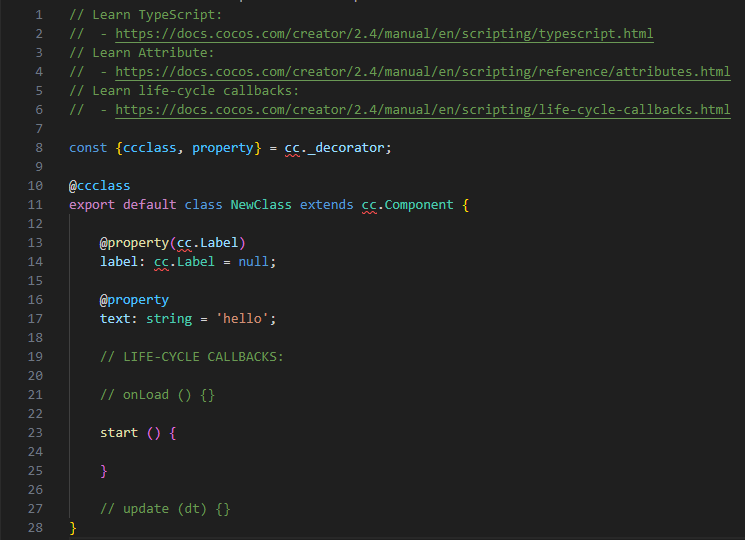Click 'text' property name on line 17
Viewport: 745px width, 540px height.
click(115, 319)
